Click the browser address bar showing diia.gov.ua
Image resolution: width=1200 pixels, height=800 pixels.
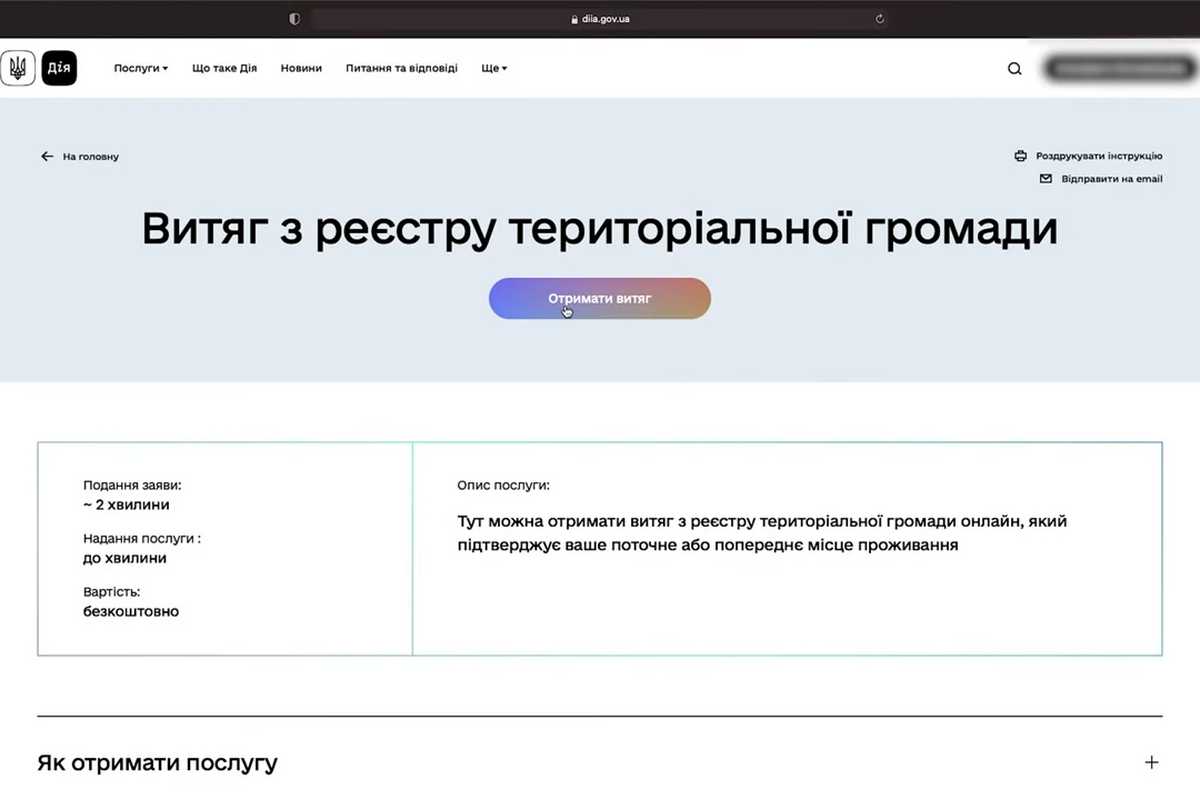click(600, 17)
